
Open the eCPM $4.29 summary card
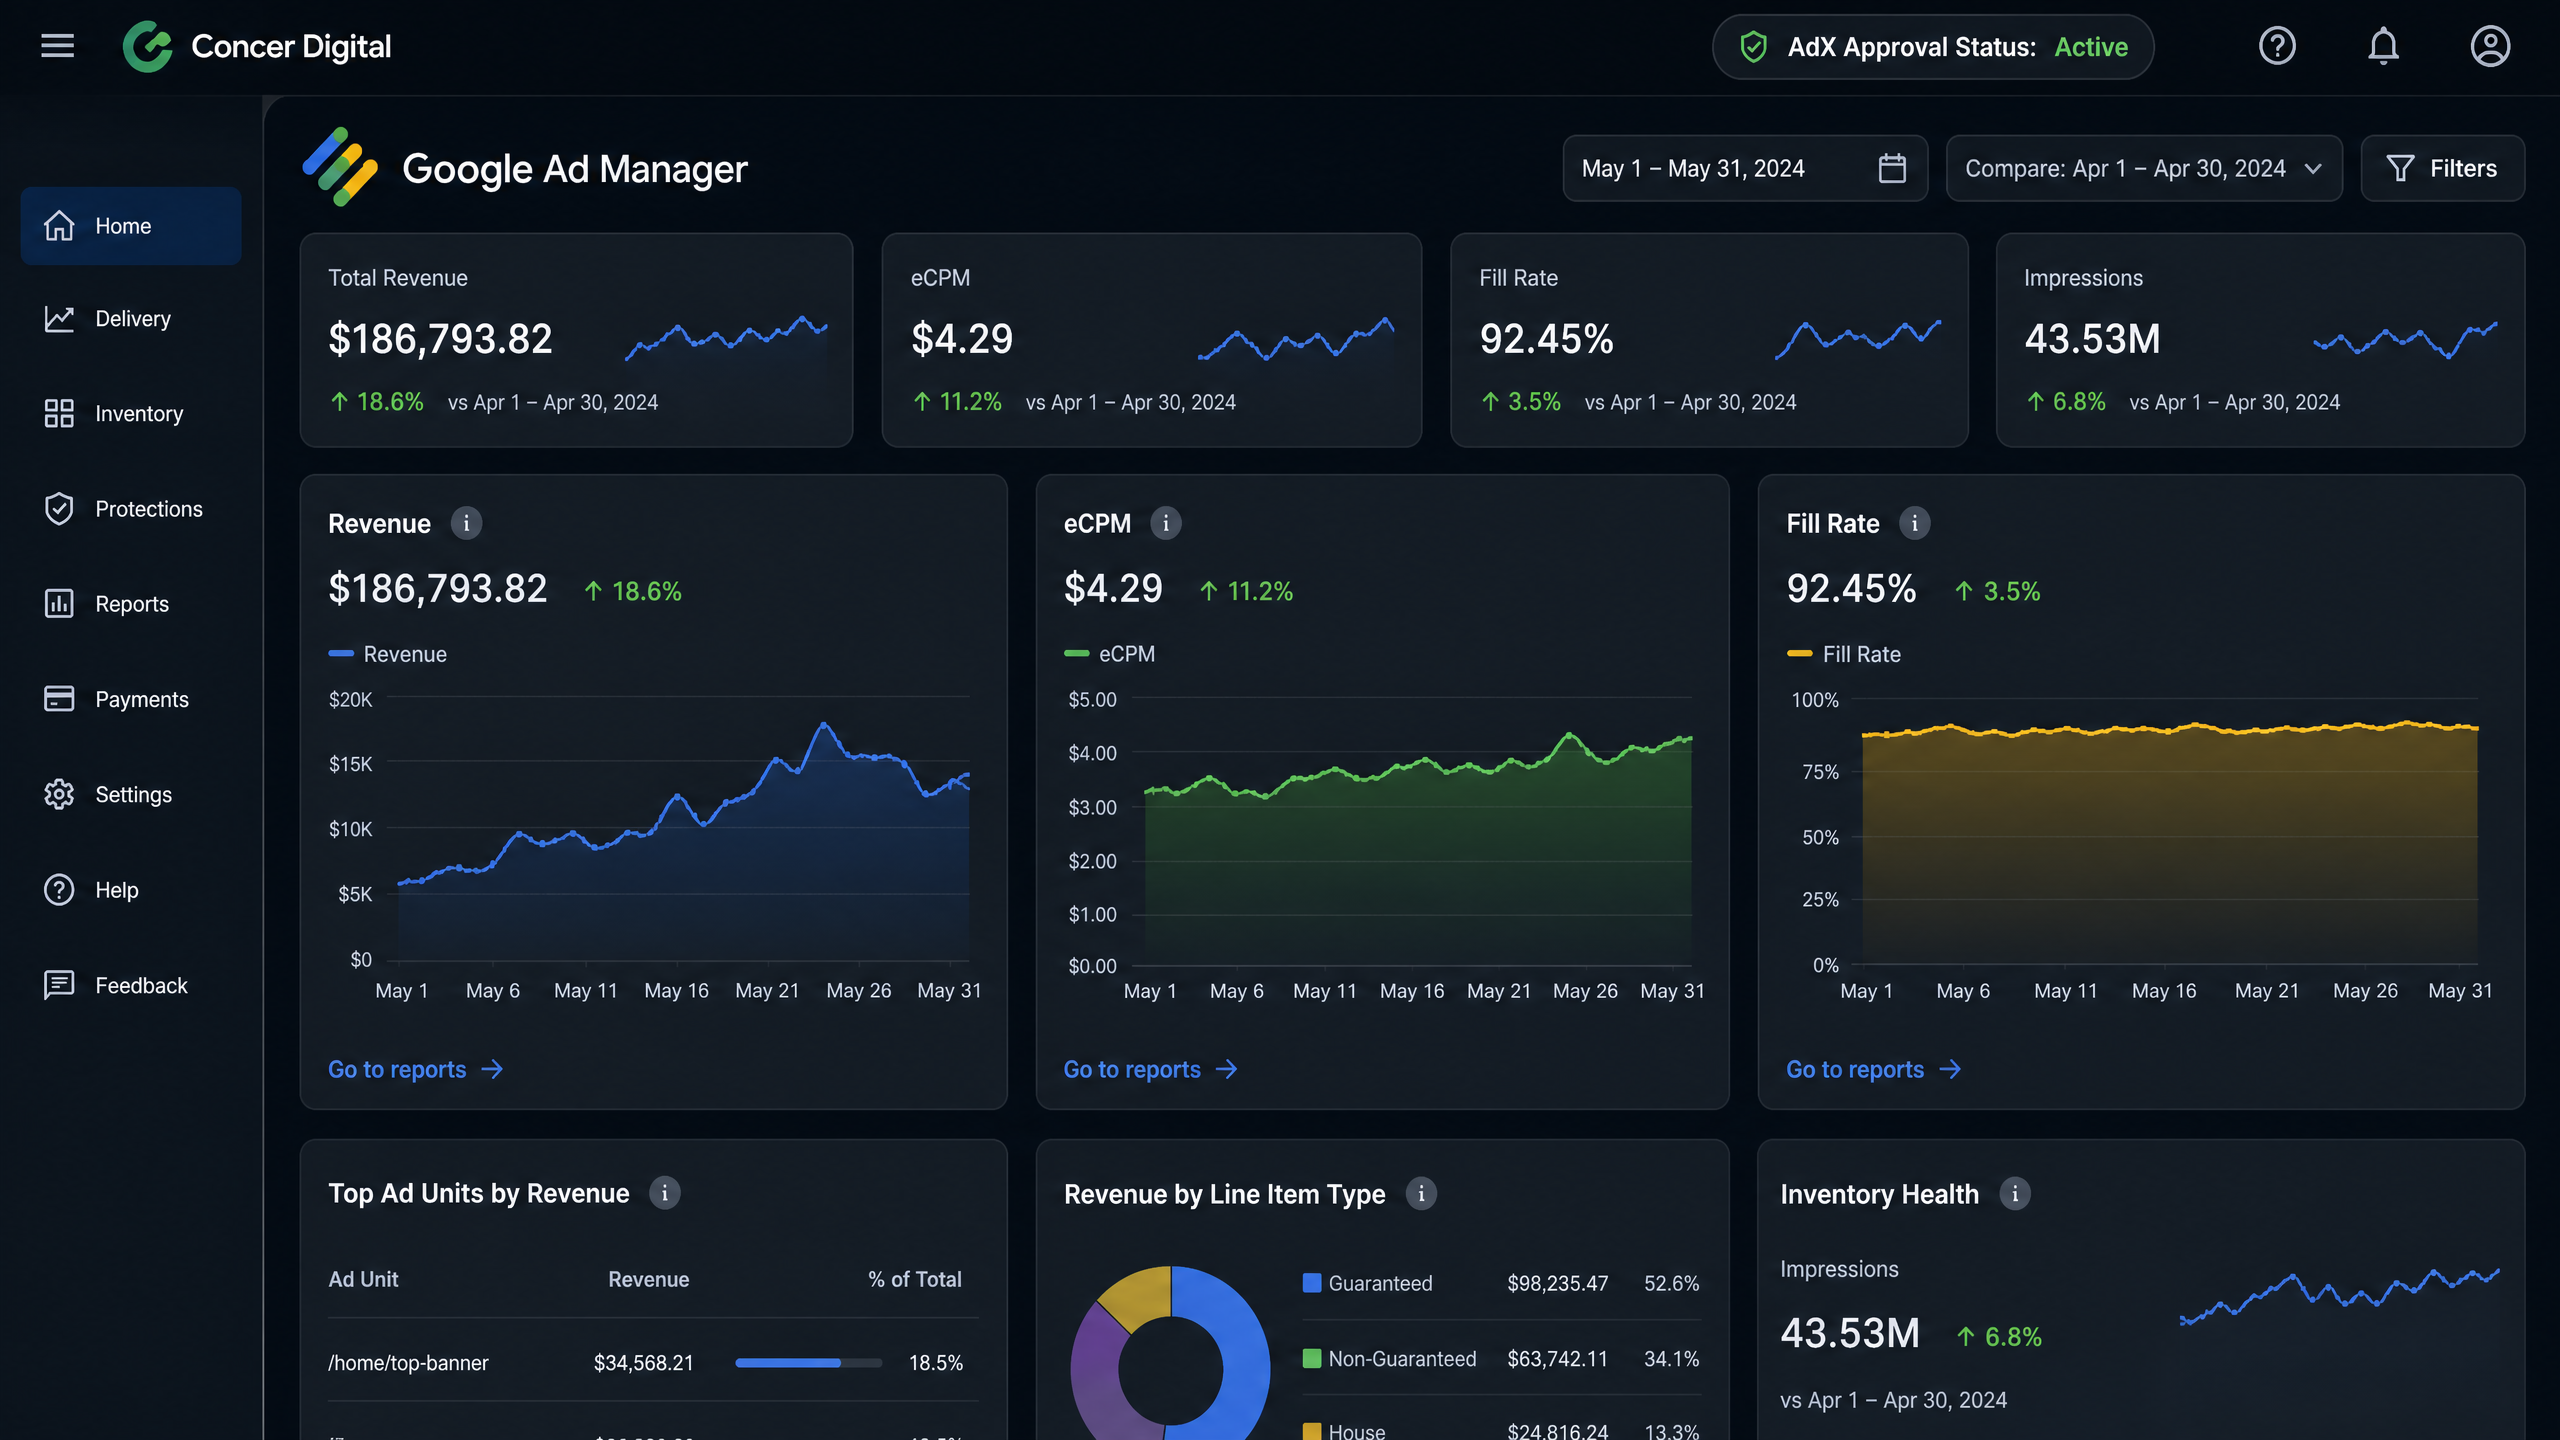(x=1151, y=340)
